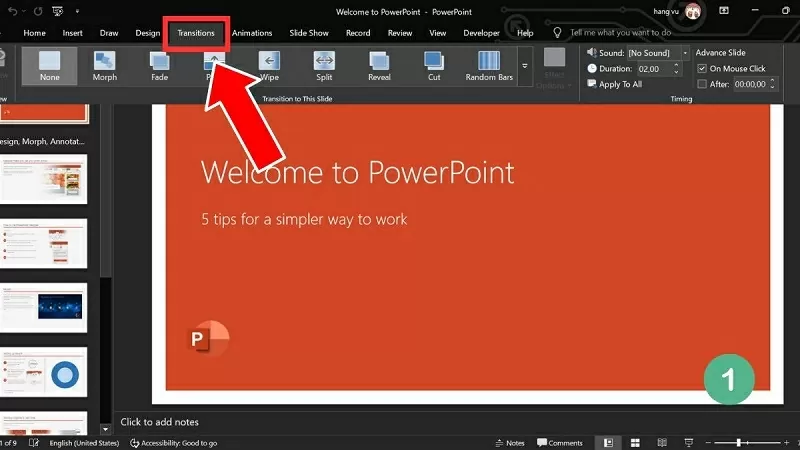Select the Morph transition effect

point(104,66)
